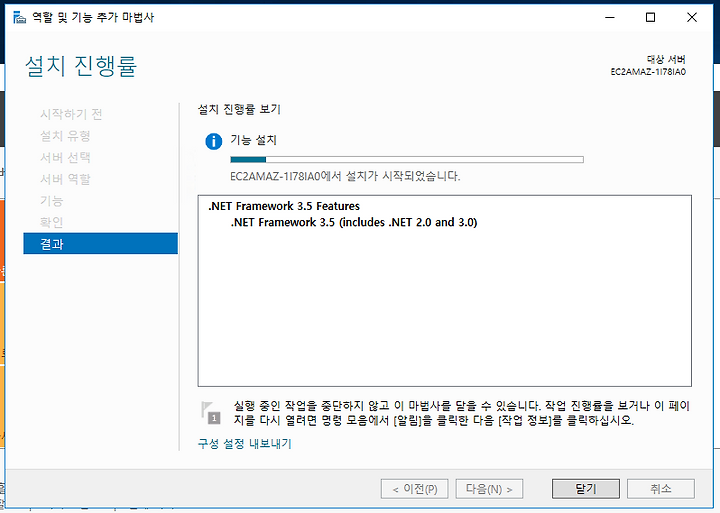
Task: Click the blue info icon beside 기능 설치
Action: click(x=214, y=141)
